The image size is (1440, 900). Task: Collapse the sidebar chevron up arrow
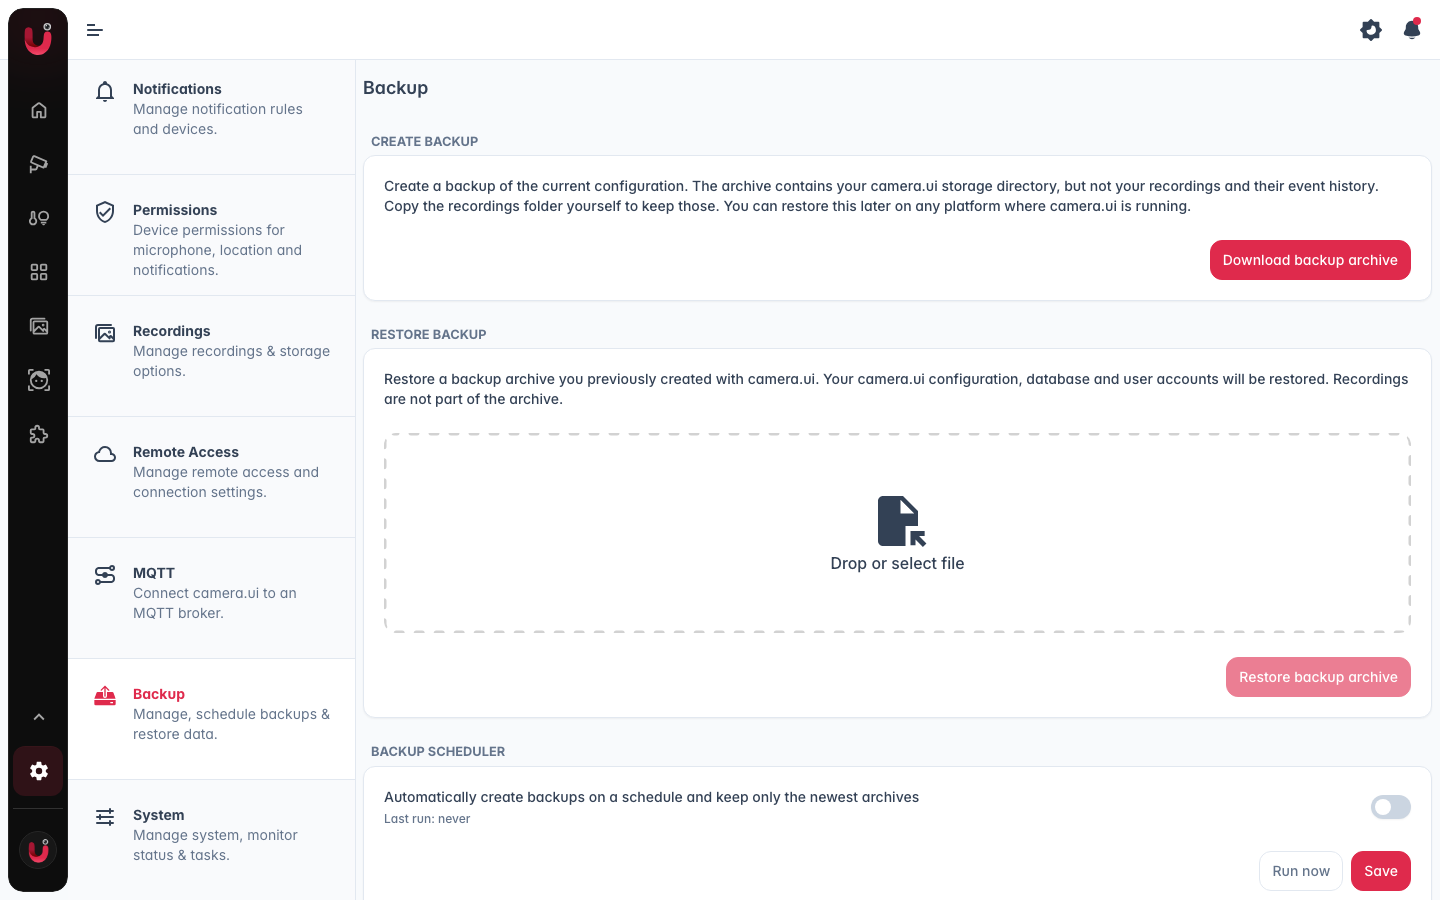[39, 717]
